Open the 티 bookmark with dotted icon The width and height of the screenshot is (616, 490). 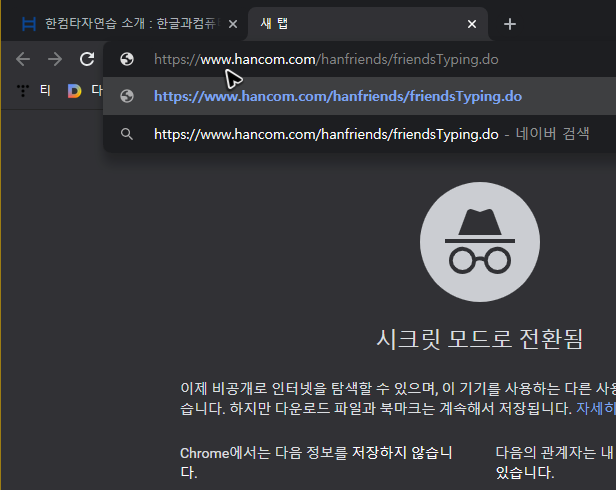pyautogui.click(x=34, y=91)
